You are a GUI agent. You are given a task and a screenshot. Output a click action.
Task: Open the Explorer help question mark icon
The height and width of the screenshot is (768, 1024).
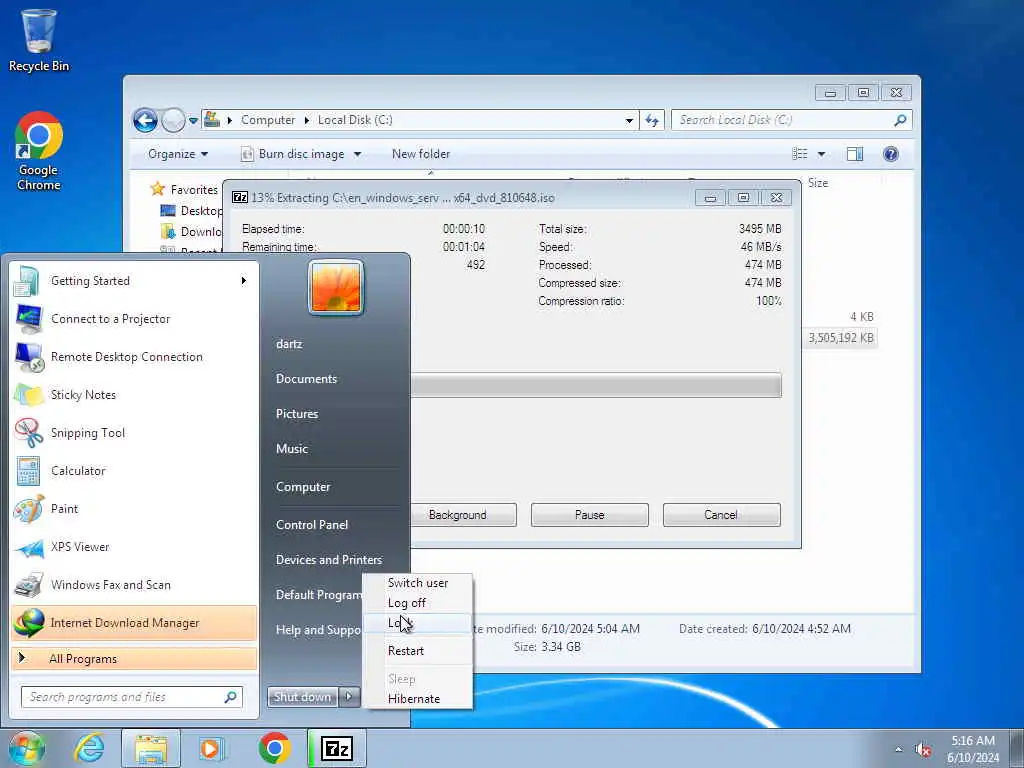(891, 154)
